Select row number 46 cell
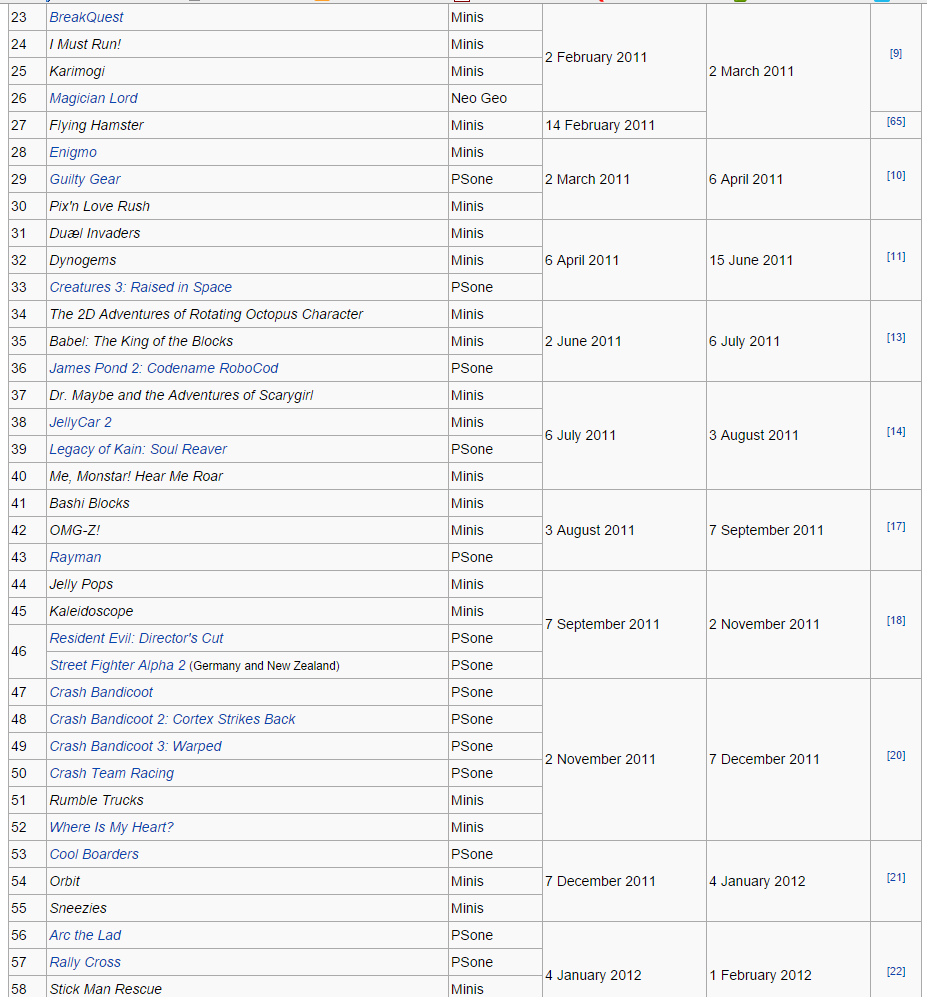The image size is (927, 999). click(27, 652)
